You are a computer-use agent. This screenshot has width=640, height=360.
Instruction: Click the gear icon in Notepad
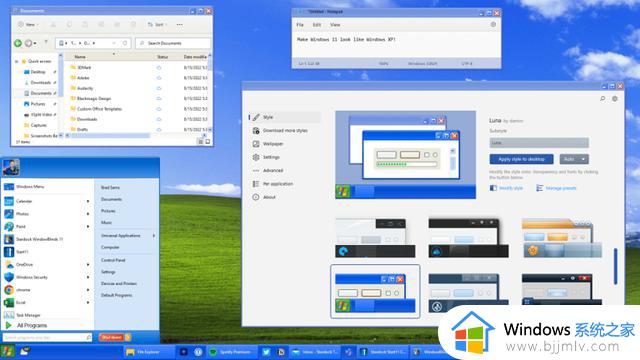click(x=493, y=24)
